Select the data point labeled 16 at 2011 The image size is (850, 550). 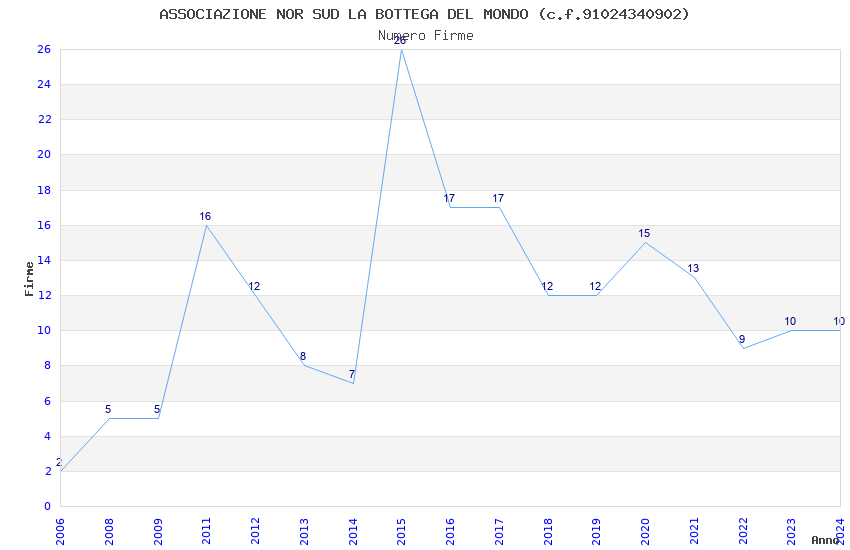207,225
